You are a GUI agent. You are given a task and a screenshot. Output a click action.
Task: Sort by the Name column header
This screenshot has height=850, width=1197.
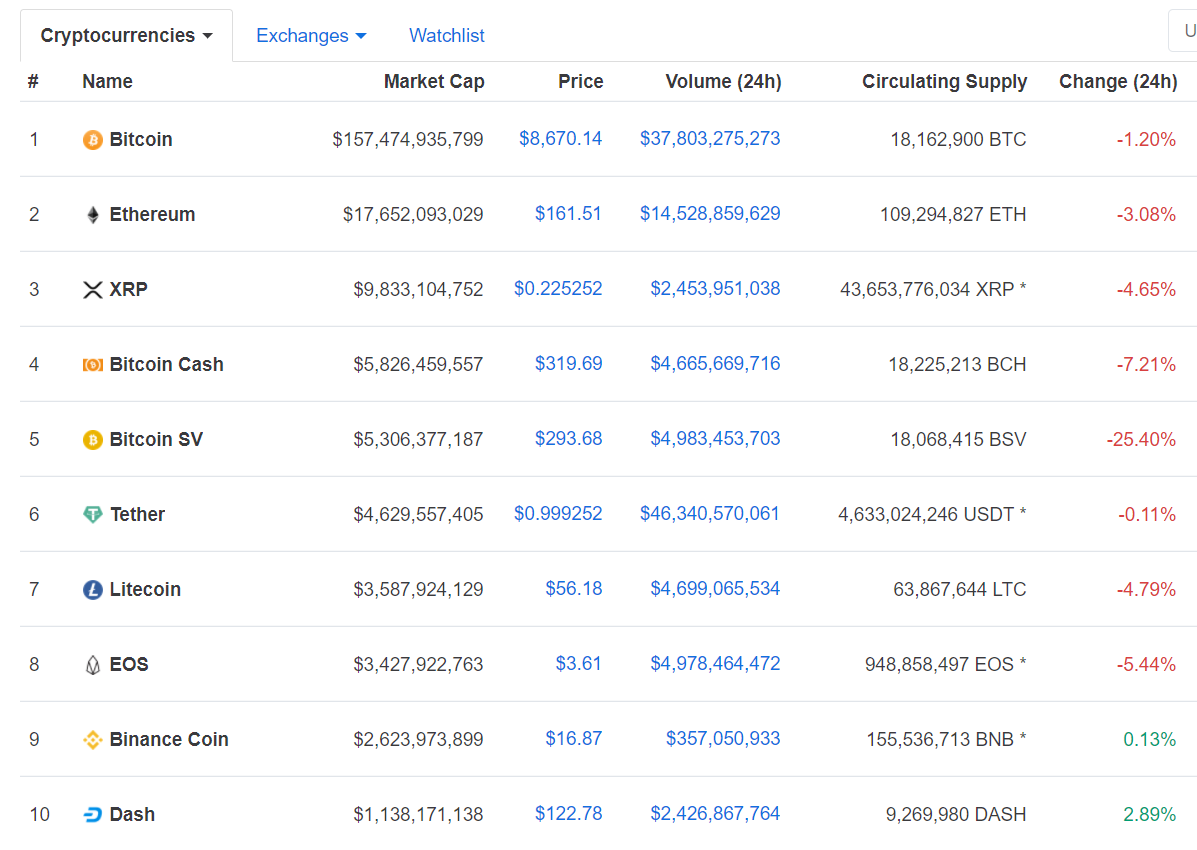click(x=107, y=82)
